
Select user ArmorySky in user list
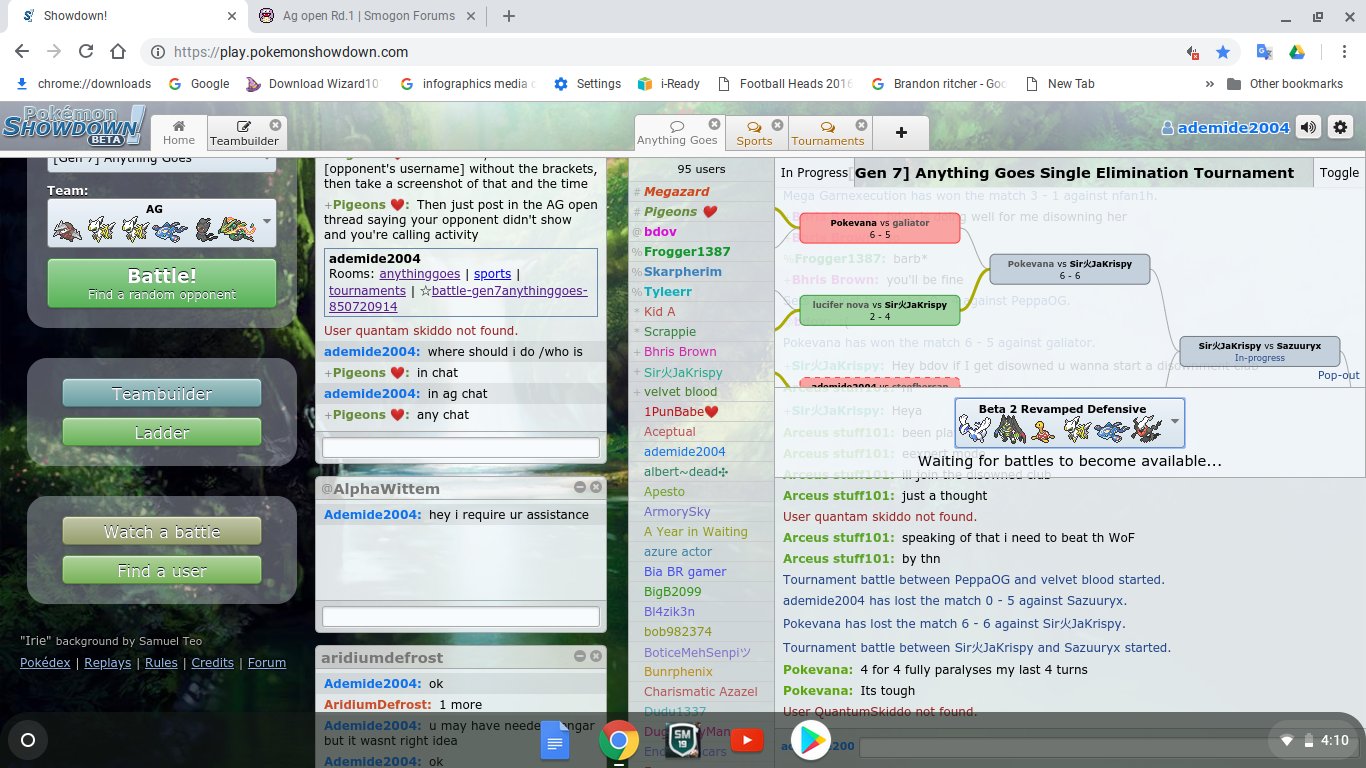[701, 512]
